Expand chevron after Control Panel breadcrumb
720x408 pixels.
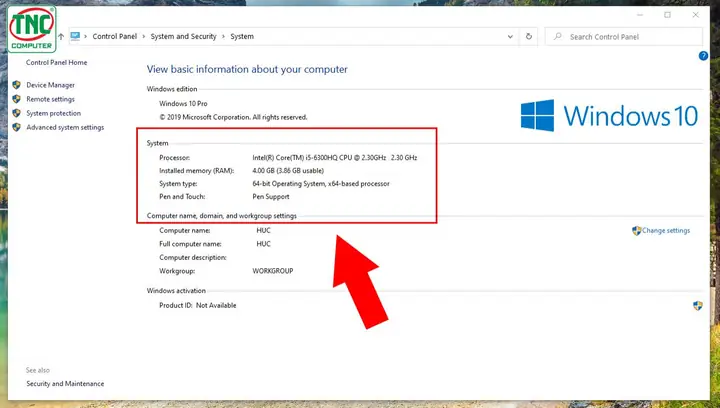[x=144, y=36]
